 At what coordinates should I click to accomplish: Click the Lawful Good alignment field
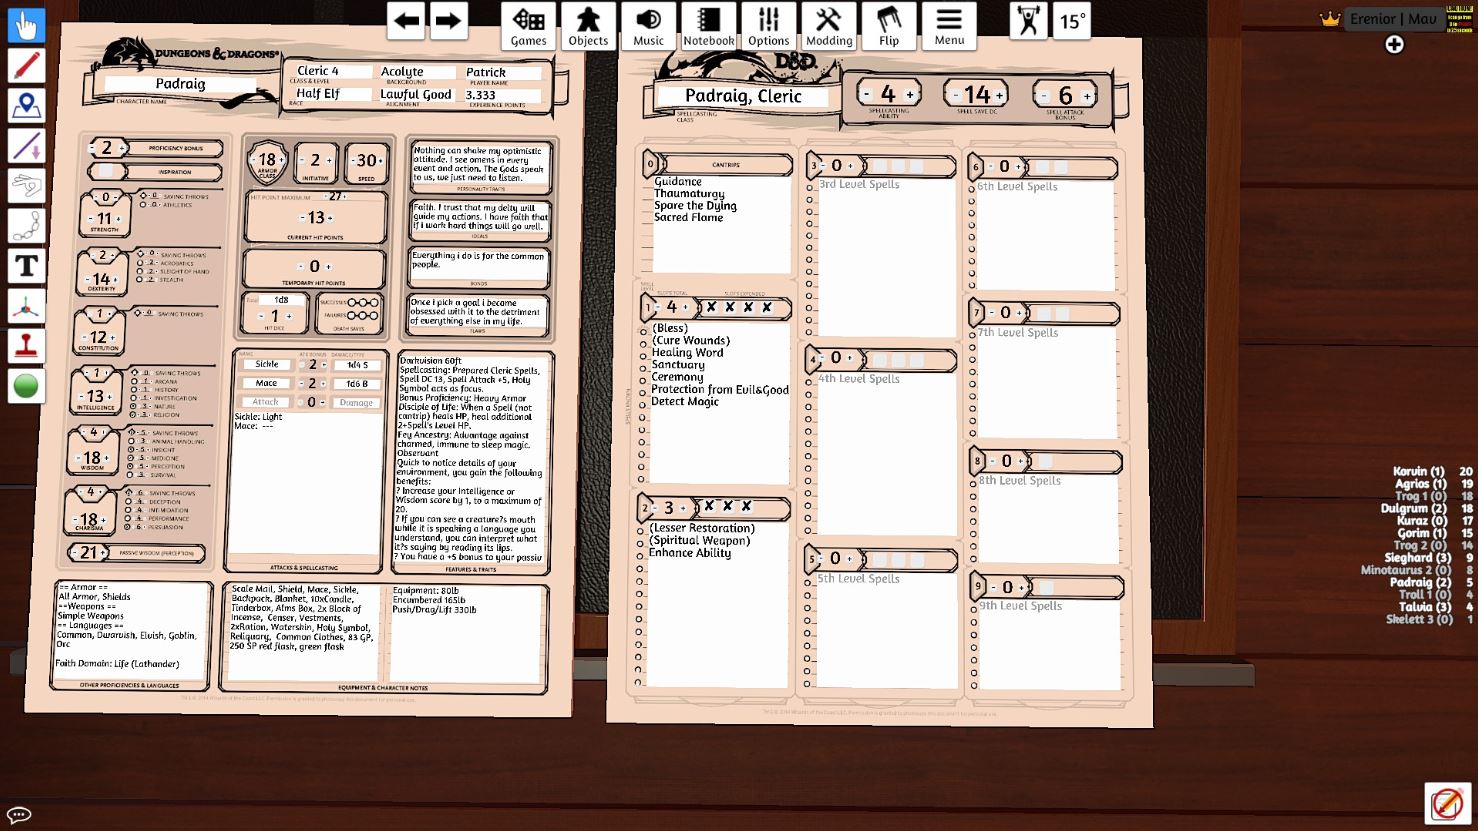(x=416, y=94)
